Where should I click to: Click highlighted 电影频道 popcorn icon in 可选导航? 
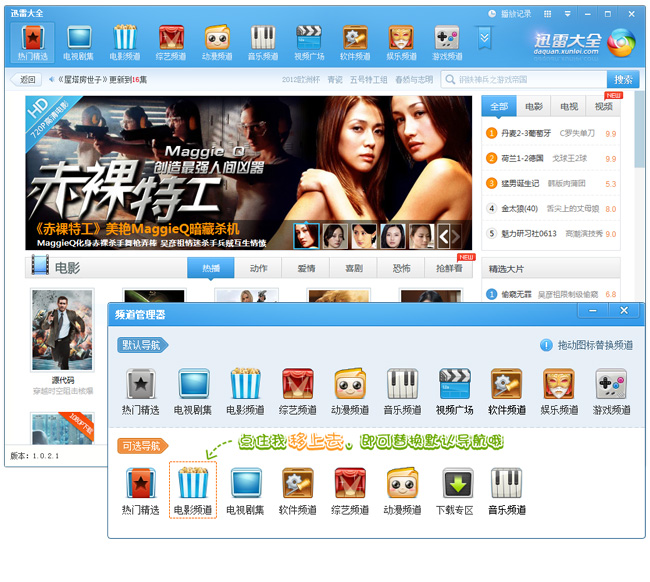192,491
